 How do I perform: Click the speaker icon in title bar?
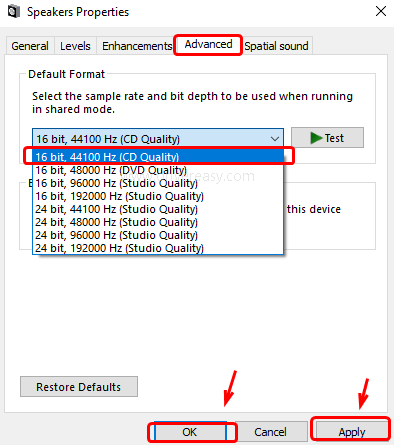tap(14, 12)
